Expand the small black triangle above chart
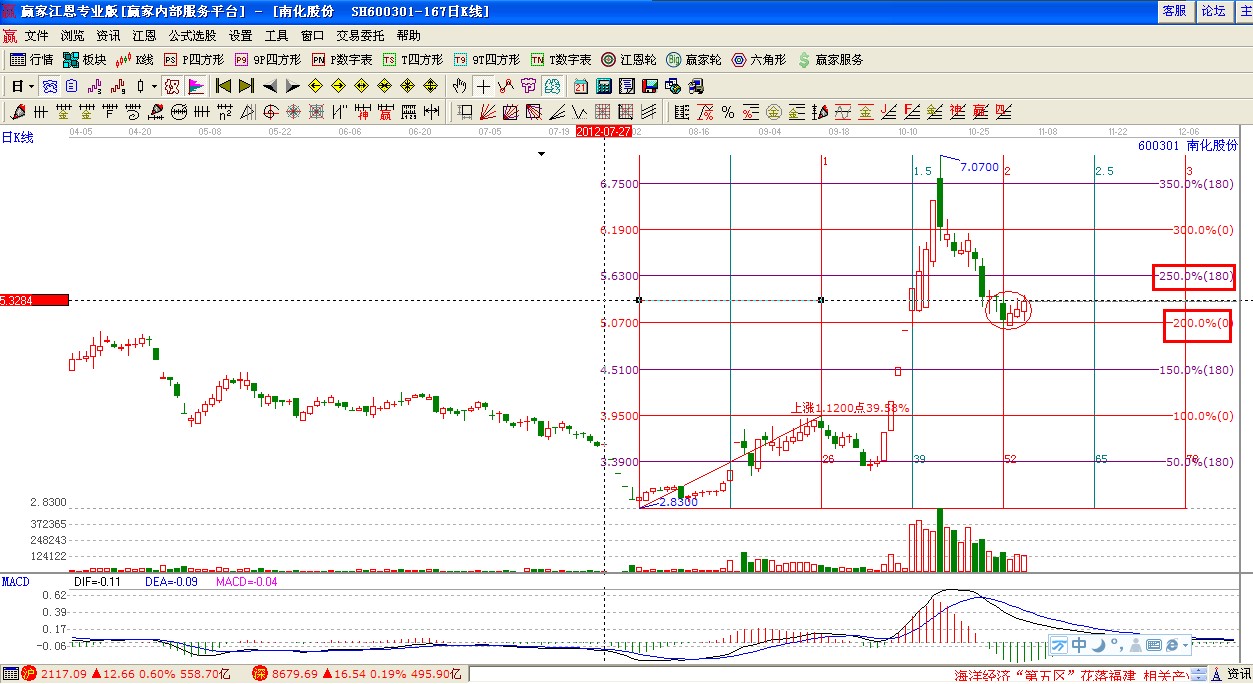 (x=541, y=154)
